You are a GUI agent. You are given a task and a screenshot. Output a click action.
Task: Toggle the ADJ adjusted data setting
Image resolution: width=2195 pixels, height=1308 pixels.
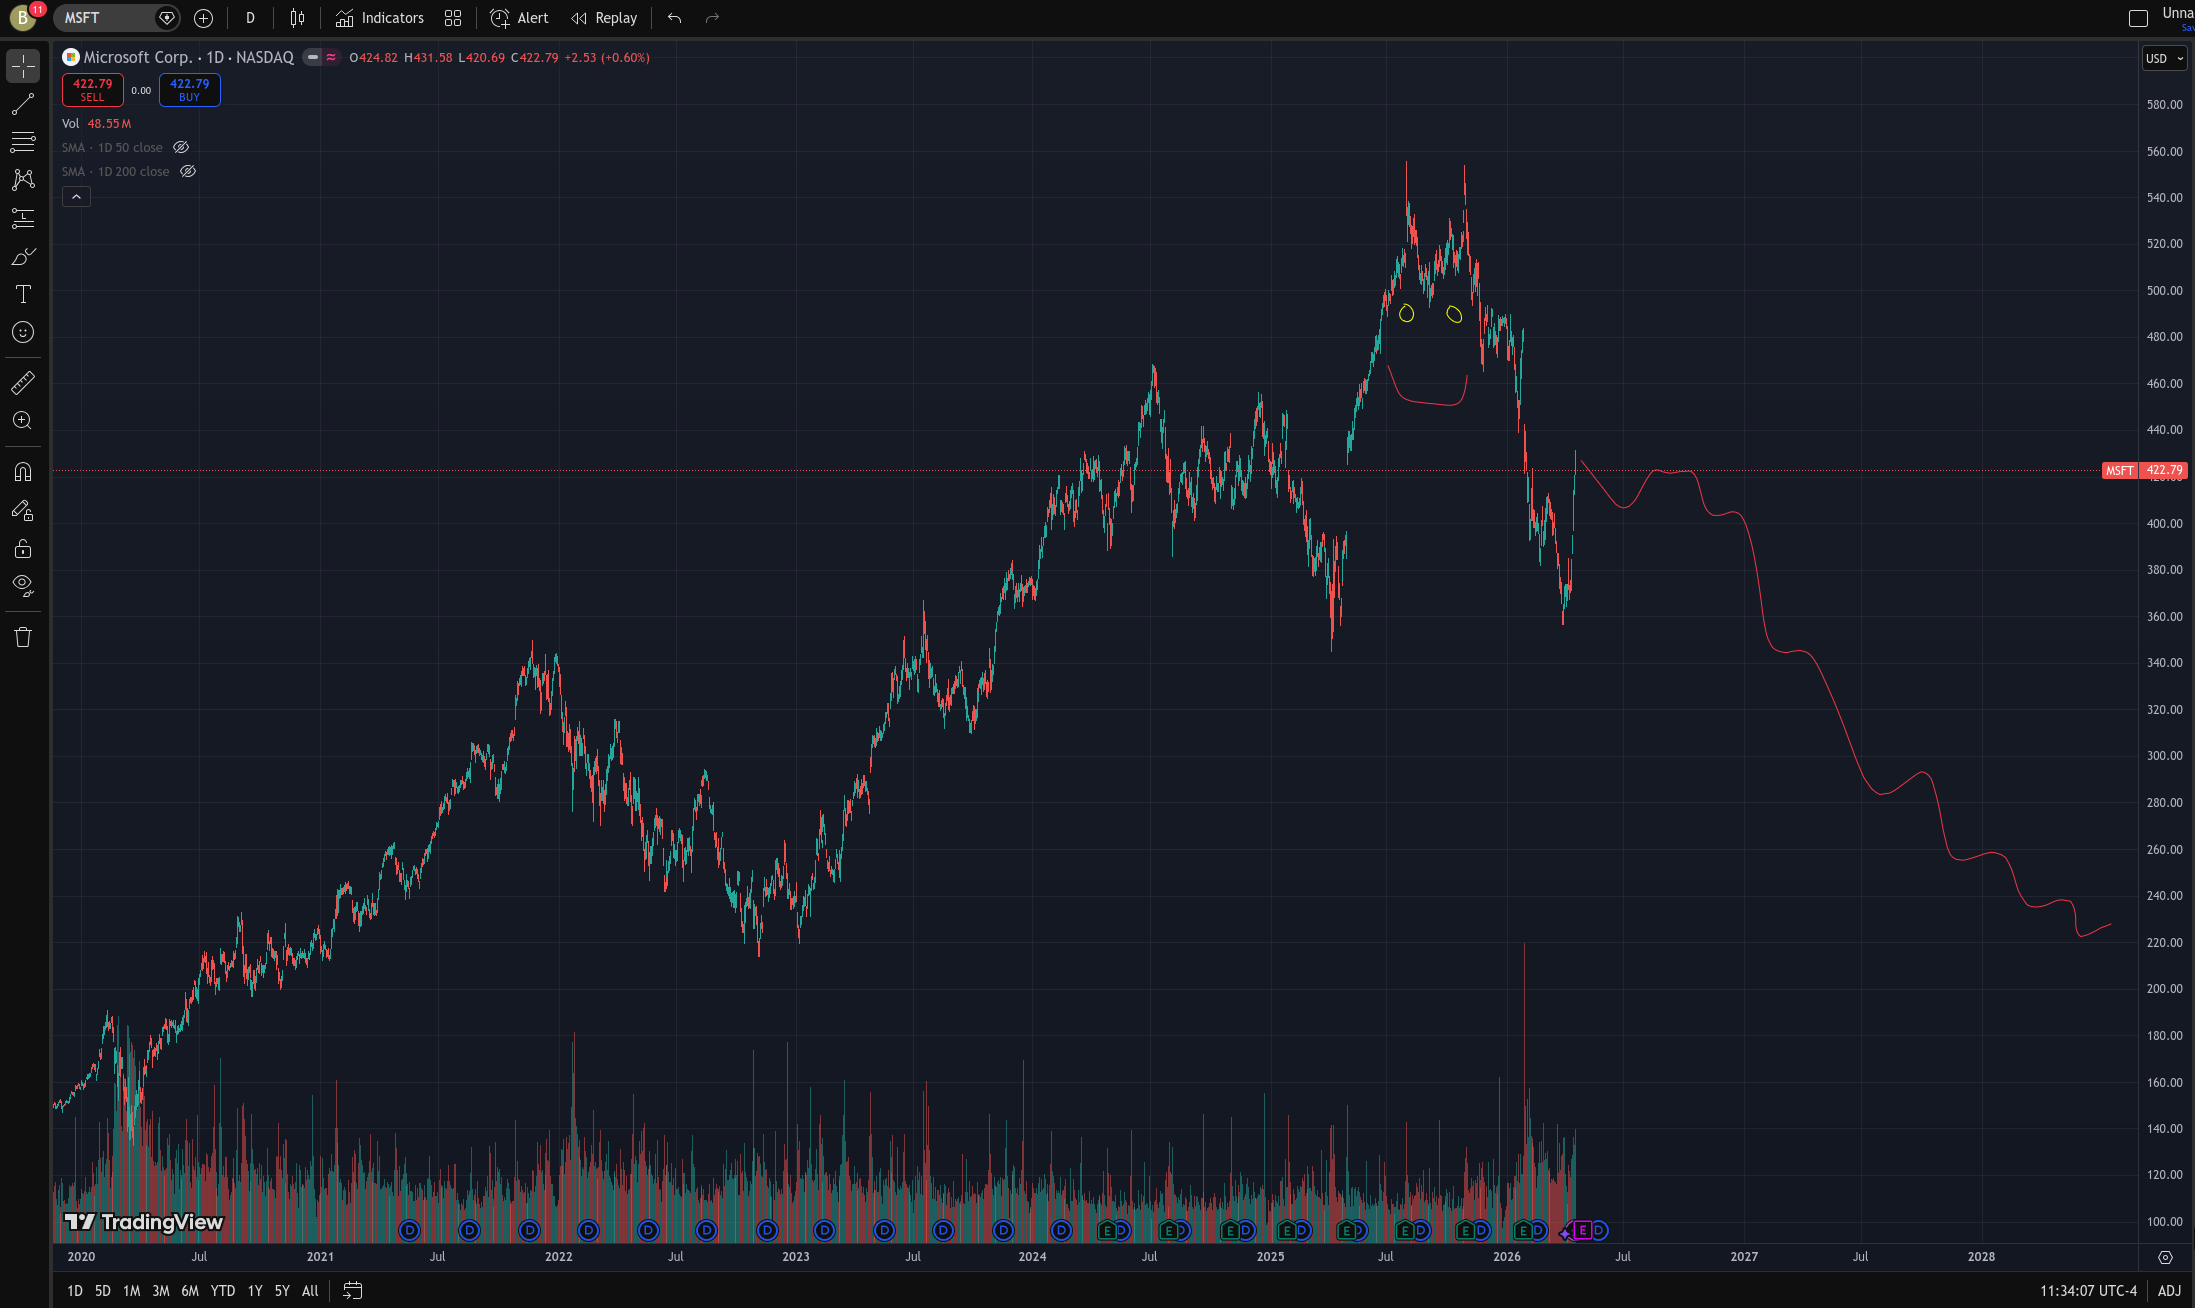pos(2169,1291)
